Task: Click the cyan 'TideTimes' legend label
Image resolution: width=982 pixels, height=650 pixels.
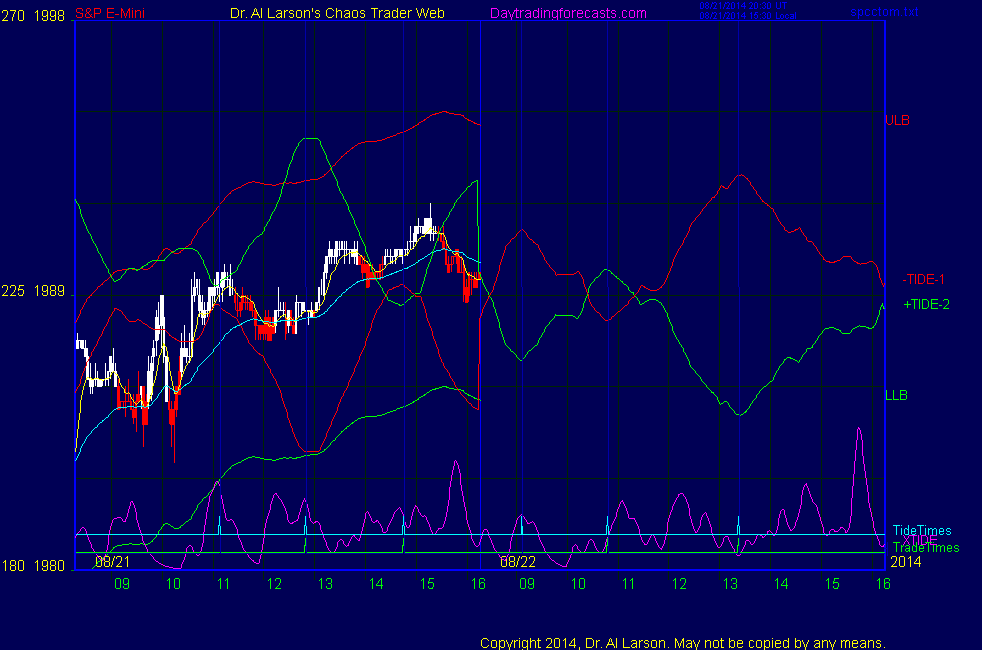Action: (x=922, y=530)
